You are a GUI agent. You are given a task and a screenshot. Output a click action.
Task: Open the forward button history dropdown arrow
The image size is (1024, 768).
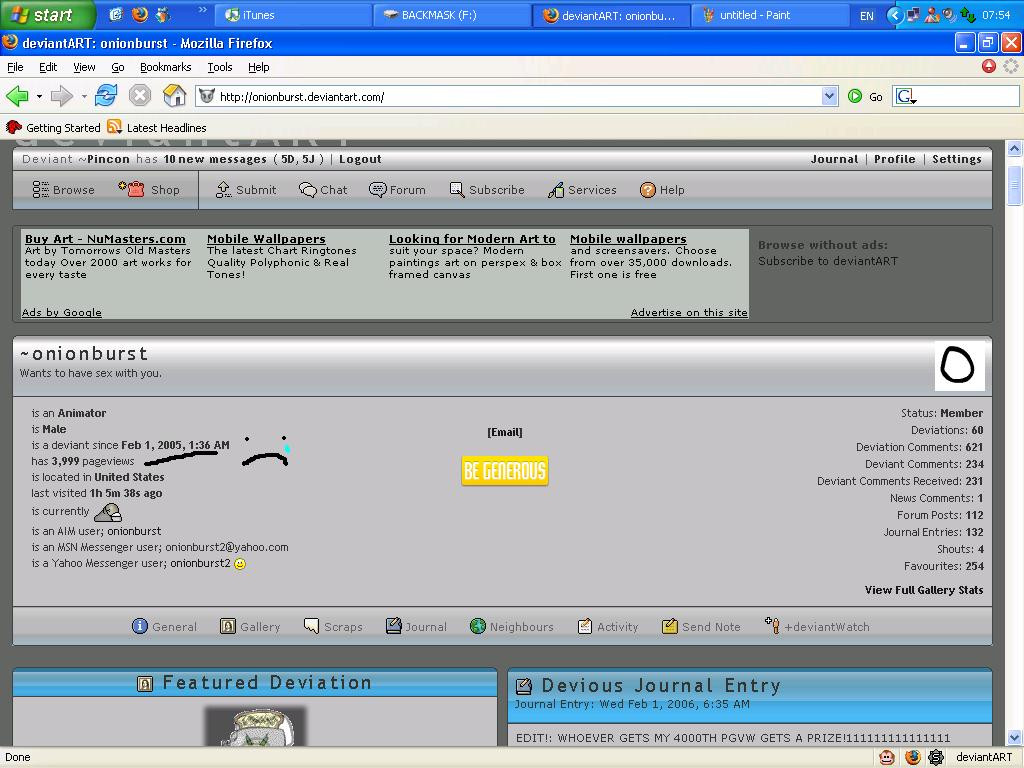click(x=84, y=97)
